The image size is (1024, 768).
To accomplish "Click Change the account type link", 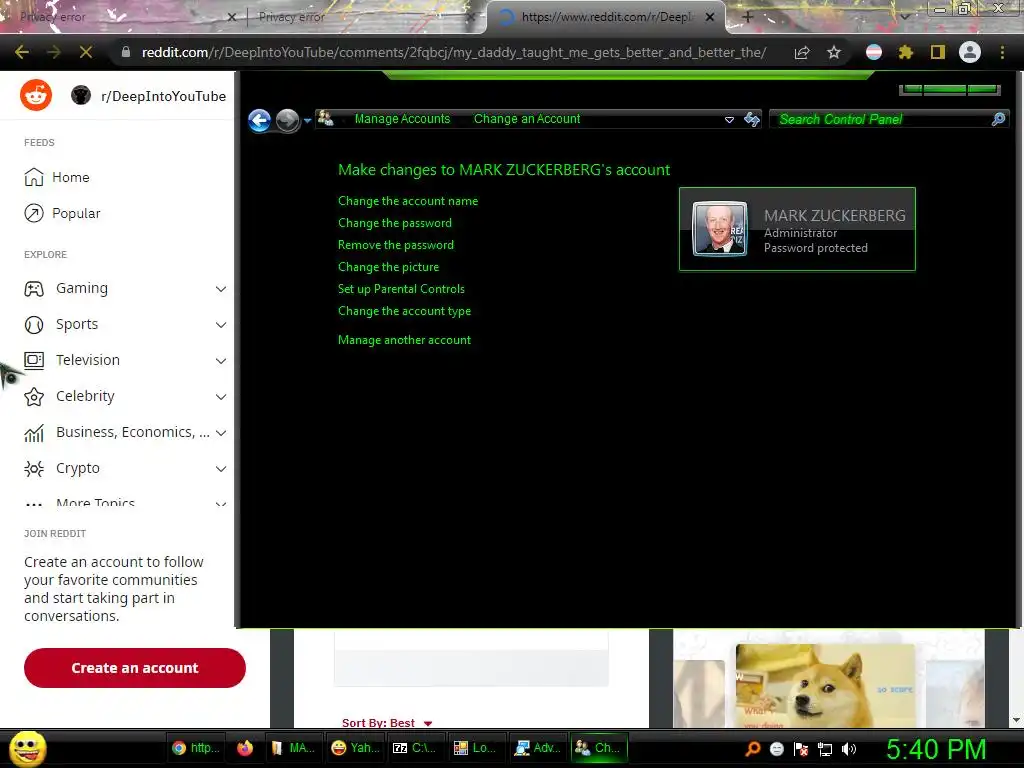I will 404,311.
